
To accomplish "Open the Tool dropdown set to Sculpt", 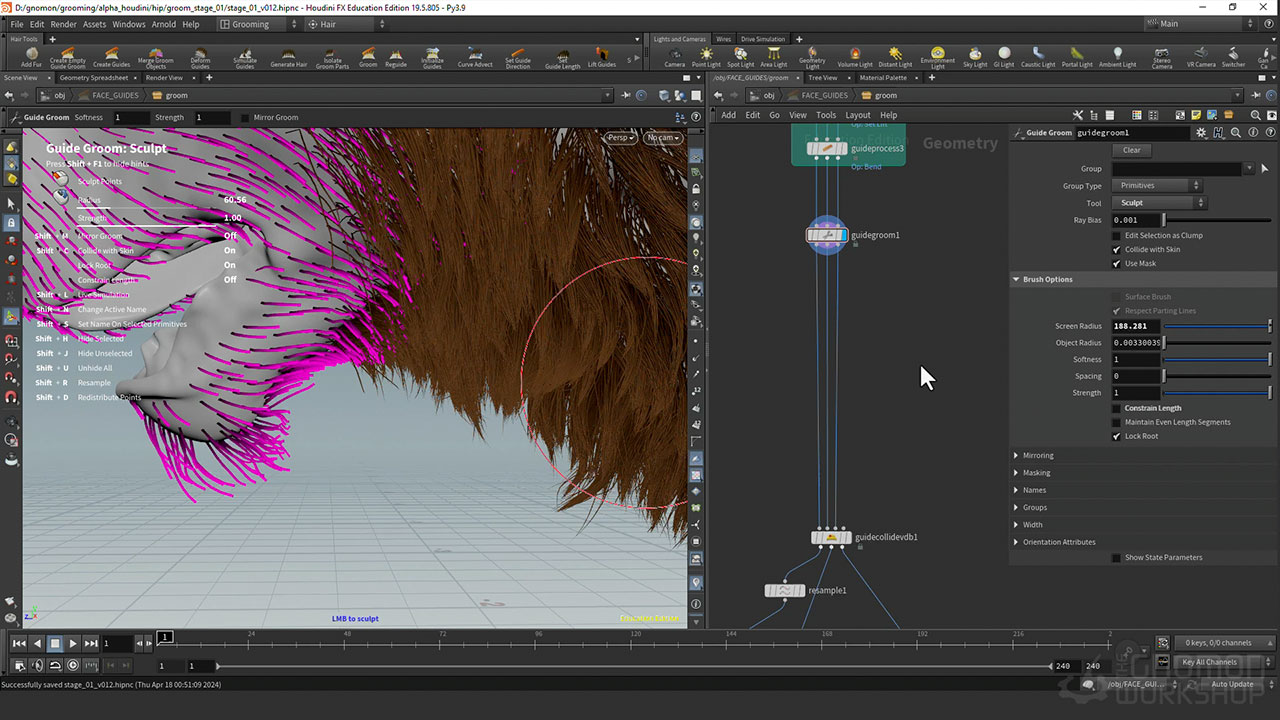I will pyautogui.click(x=1158, y=203).
